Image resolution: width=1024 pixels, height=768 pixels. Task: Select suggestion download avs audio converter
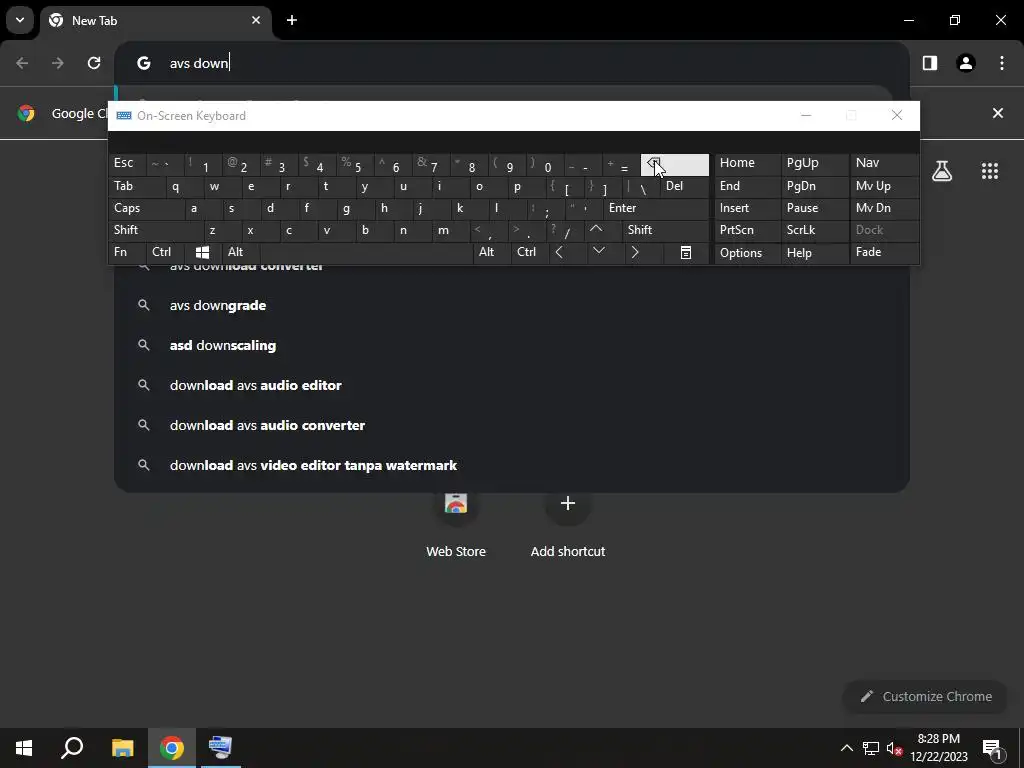click(511, 424)
